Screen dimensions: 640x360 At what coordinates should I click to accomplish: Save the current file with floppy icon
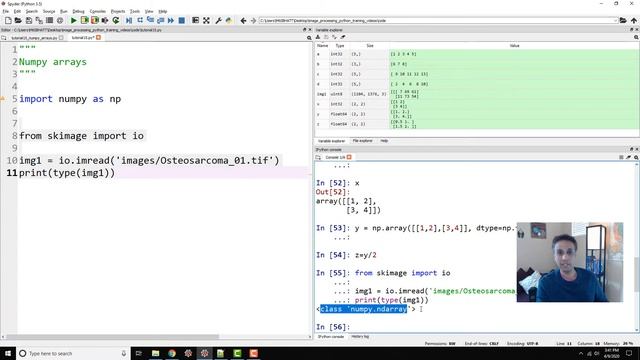(29, 20)
